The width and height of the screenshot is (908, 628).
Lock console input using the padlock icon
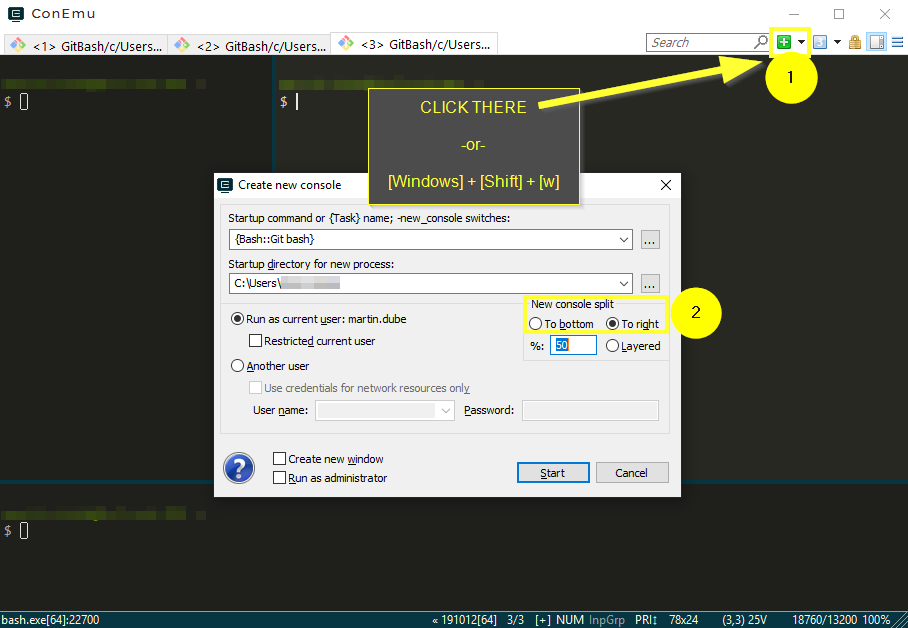854,41
